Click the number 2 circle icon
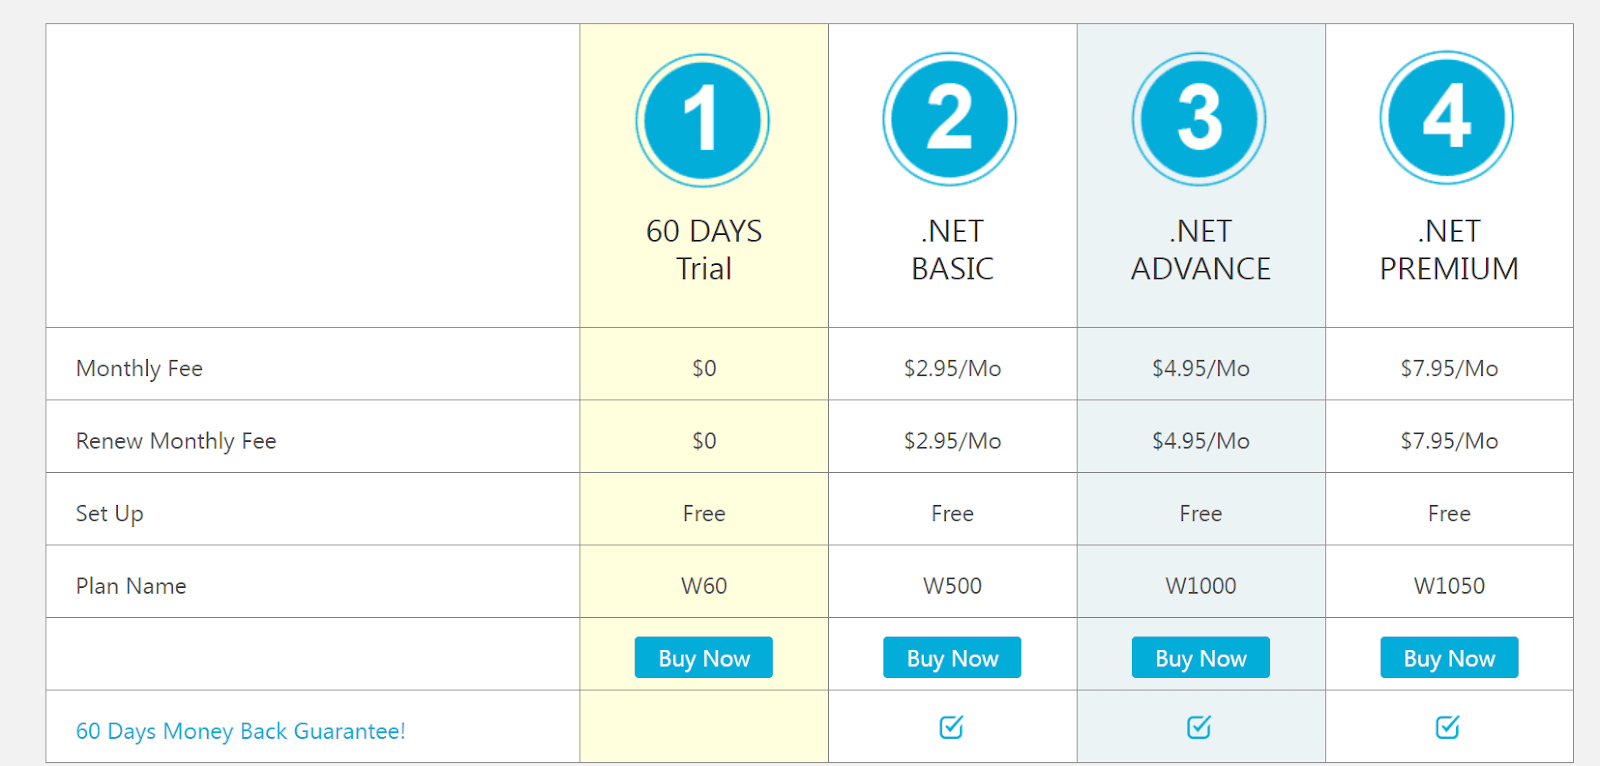1600x766 pixels. (950, 119)
